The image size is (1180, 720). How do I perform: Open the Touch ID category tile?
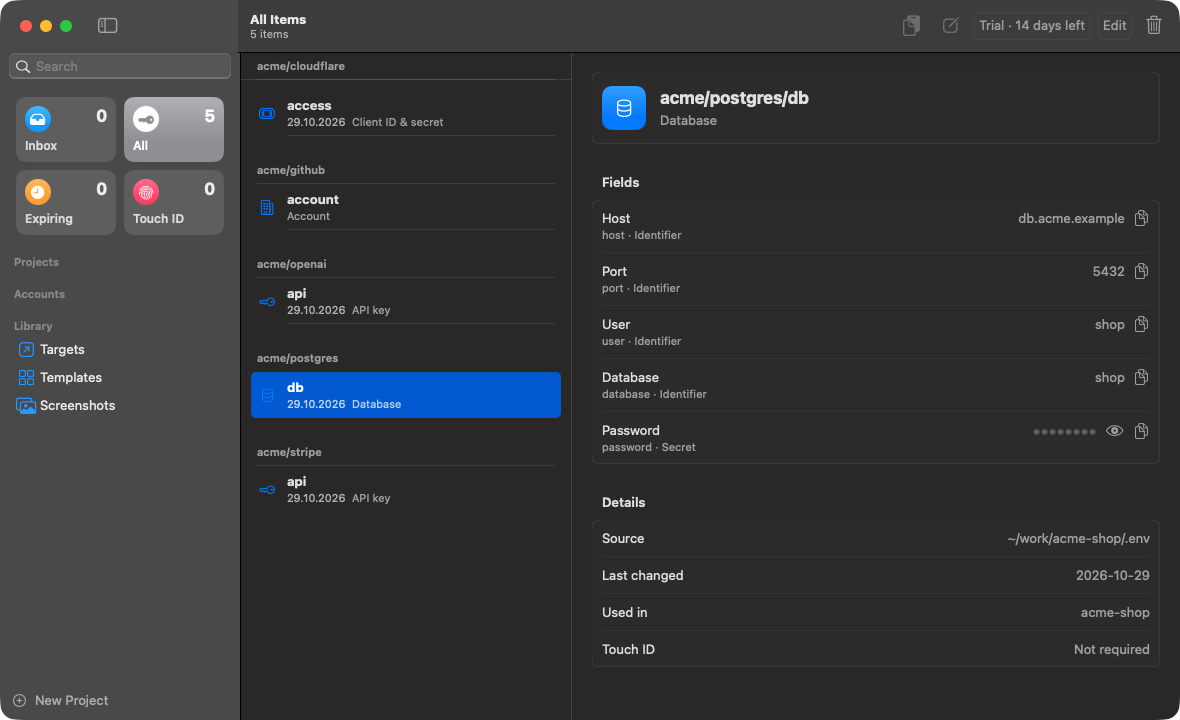tap(174, 202)
